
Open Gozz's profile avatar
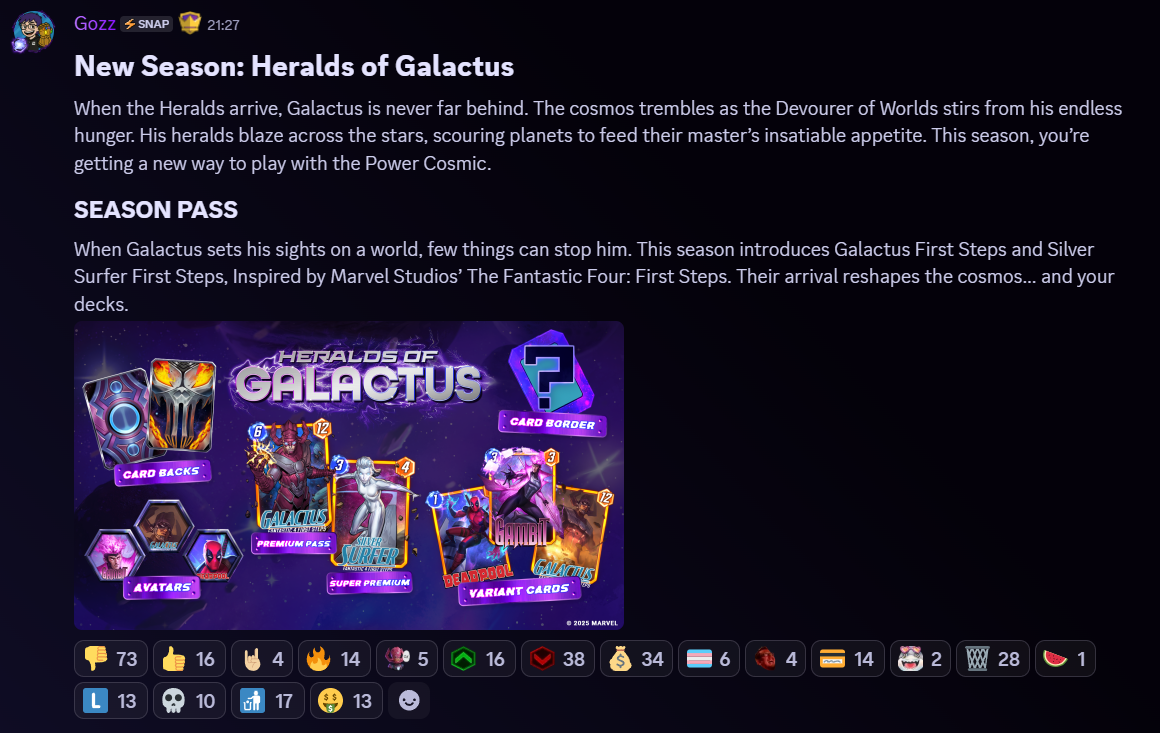pos(33,31)
